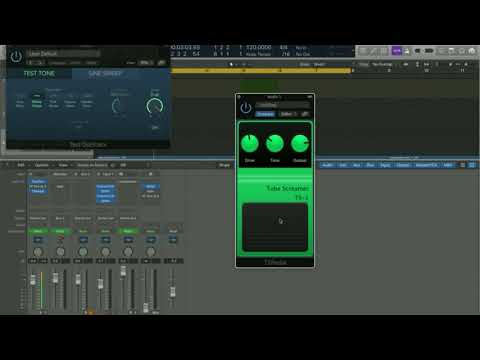Viewport: 480px width, 360px height.
Task: Click the first channel strip volume fader
Action: pos(33,279)
